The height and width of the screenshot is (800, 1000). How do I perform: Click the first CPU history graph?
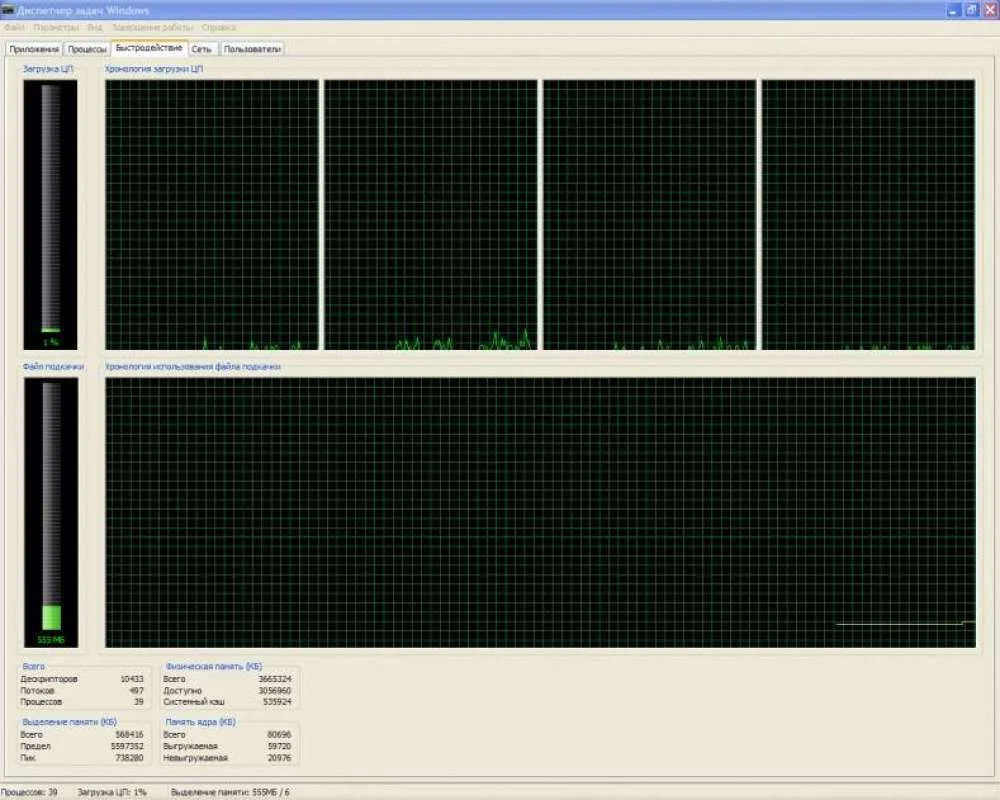212,214
